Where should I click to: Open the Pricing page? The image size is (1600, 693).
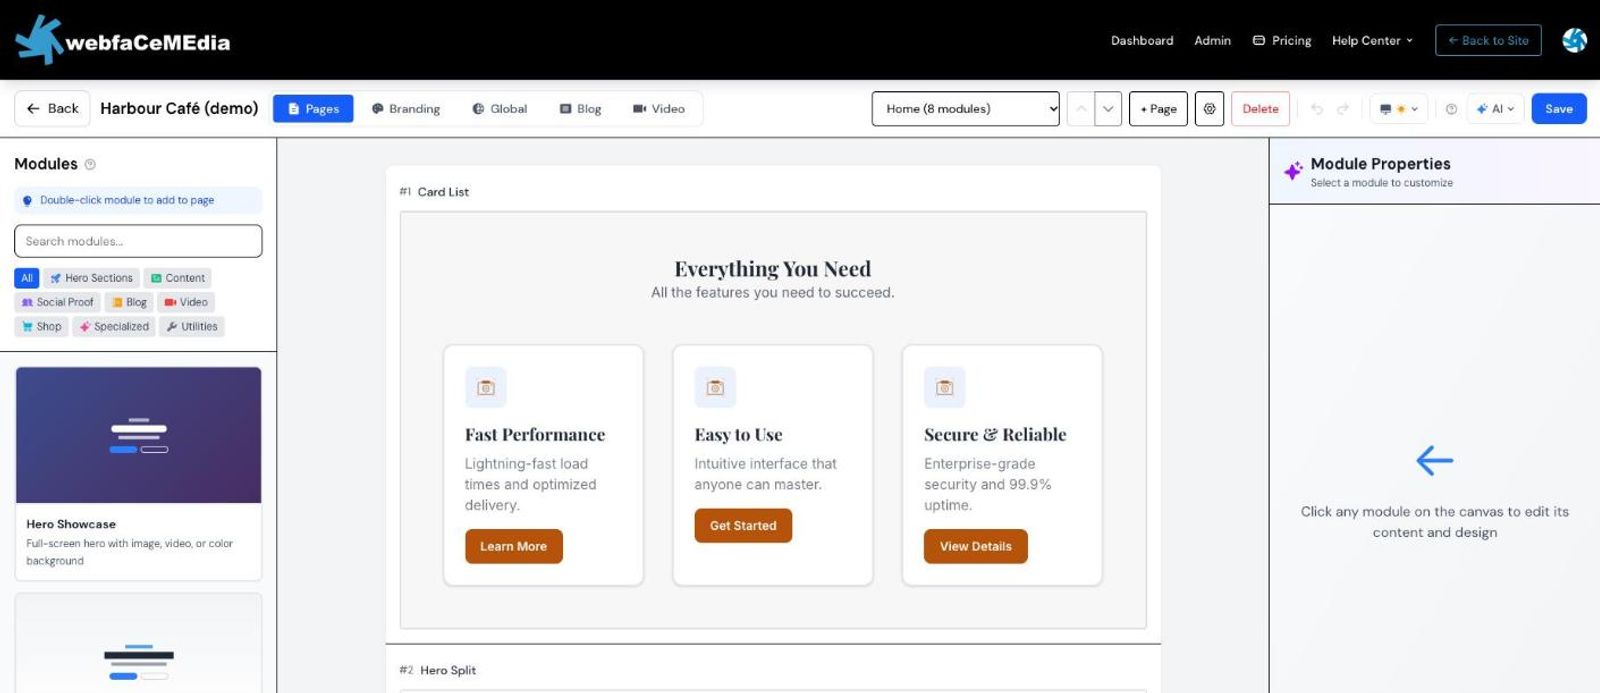(1282, 40)
